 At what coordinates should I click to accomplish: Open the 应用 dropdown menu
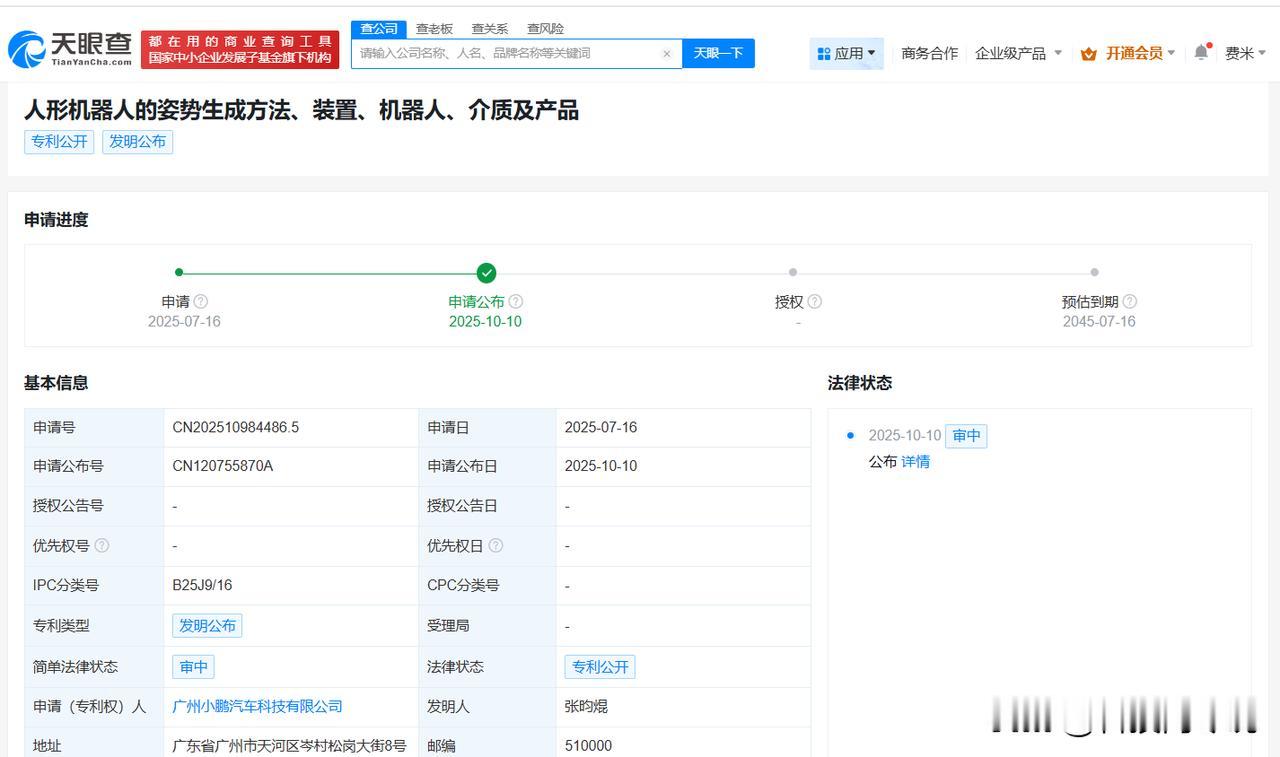pyautogui.click(x=846, y=54)
